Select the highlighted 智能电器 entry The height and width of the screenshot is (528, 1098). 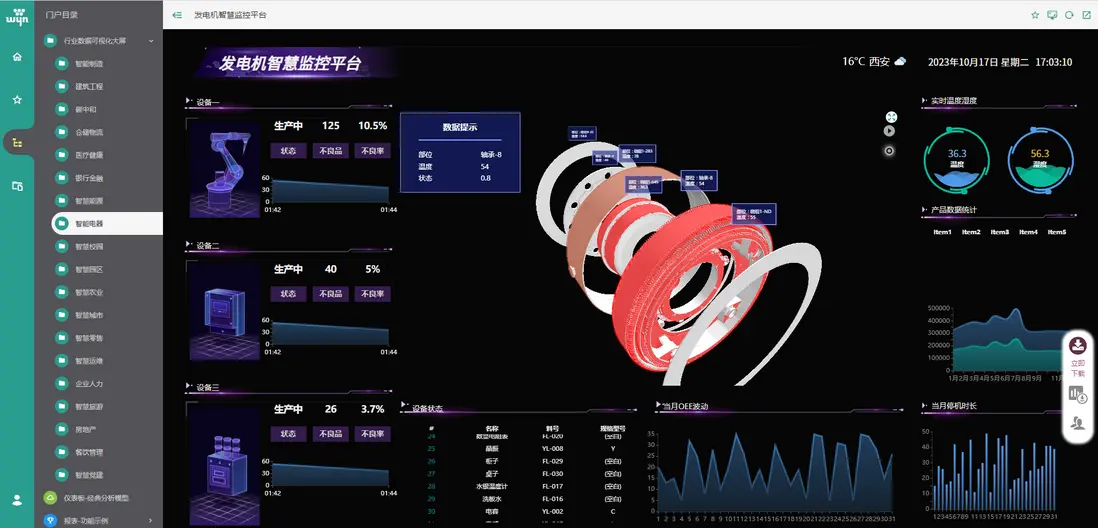[107, 223]
